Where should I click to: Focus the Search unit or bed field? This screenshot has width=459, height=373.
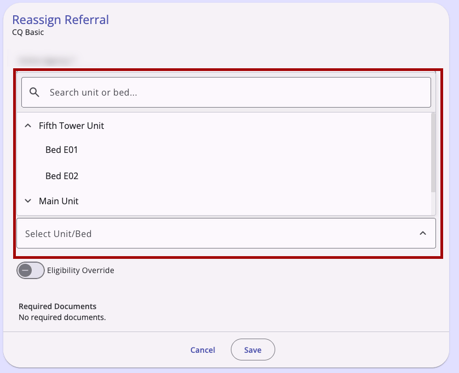[226, 92]
